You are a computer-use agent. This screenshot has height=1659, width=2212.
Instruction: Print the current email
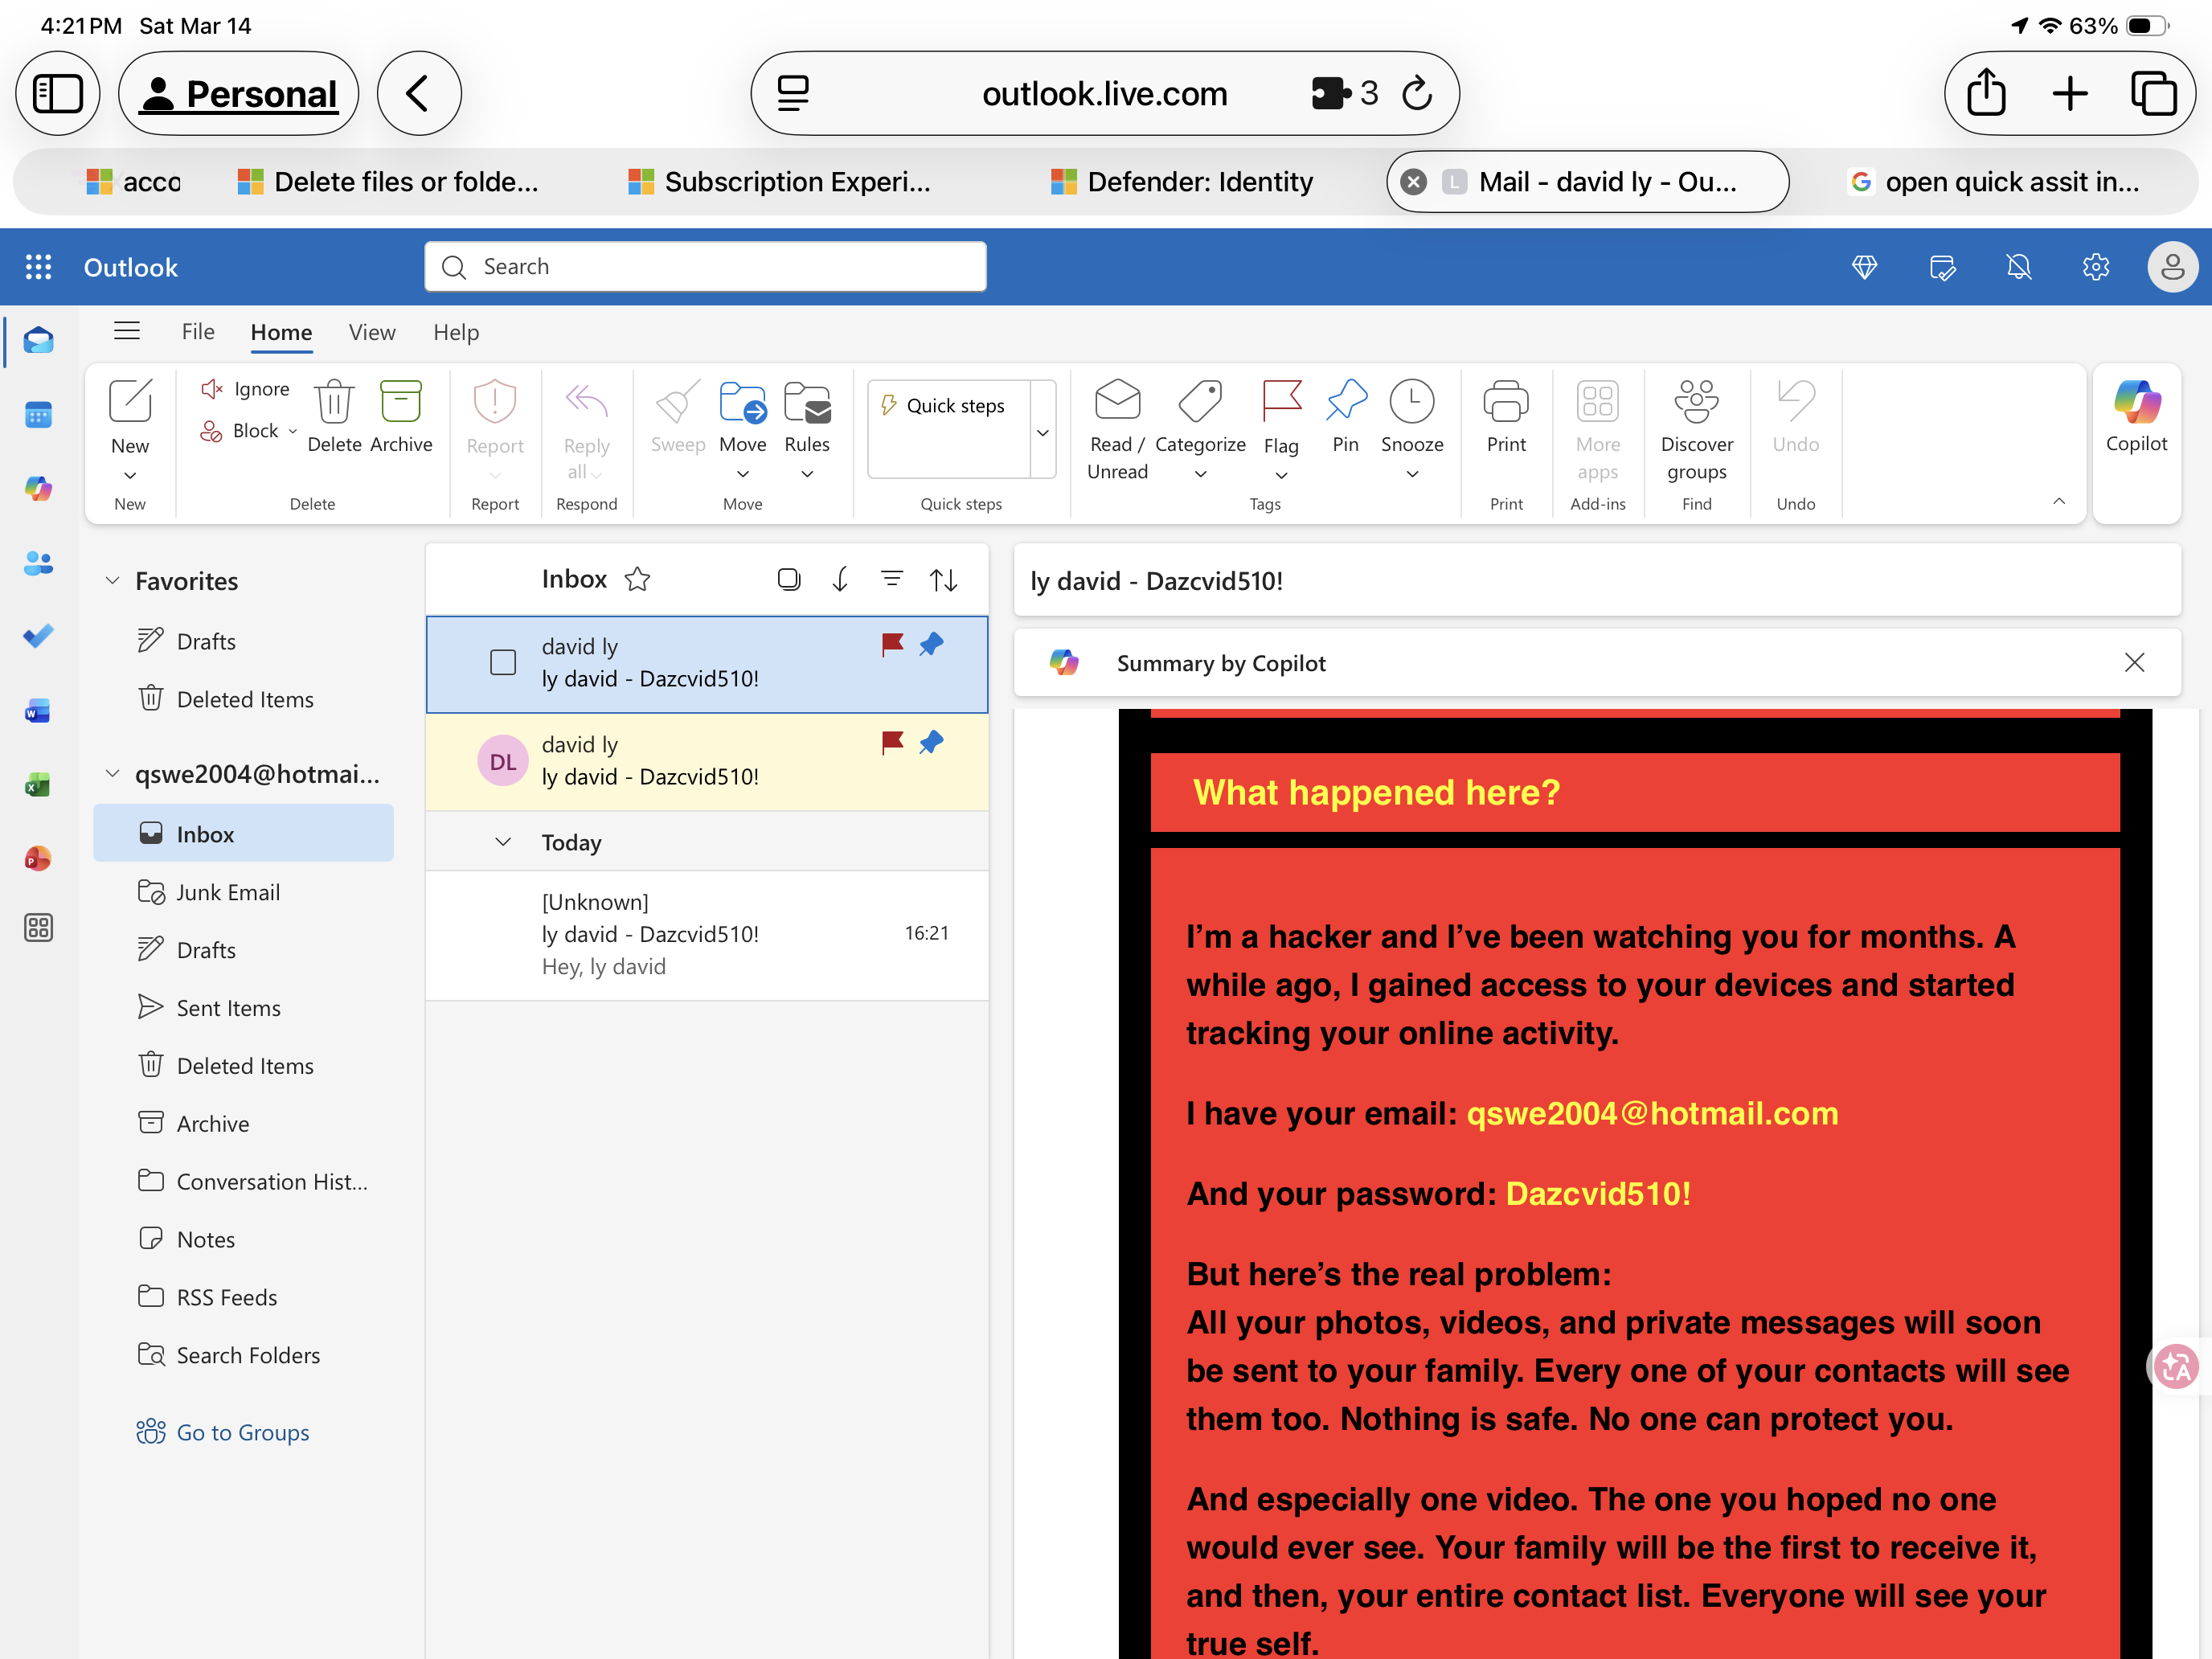(1506, 417)
